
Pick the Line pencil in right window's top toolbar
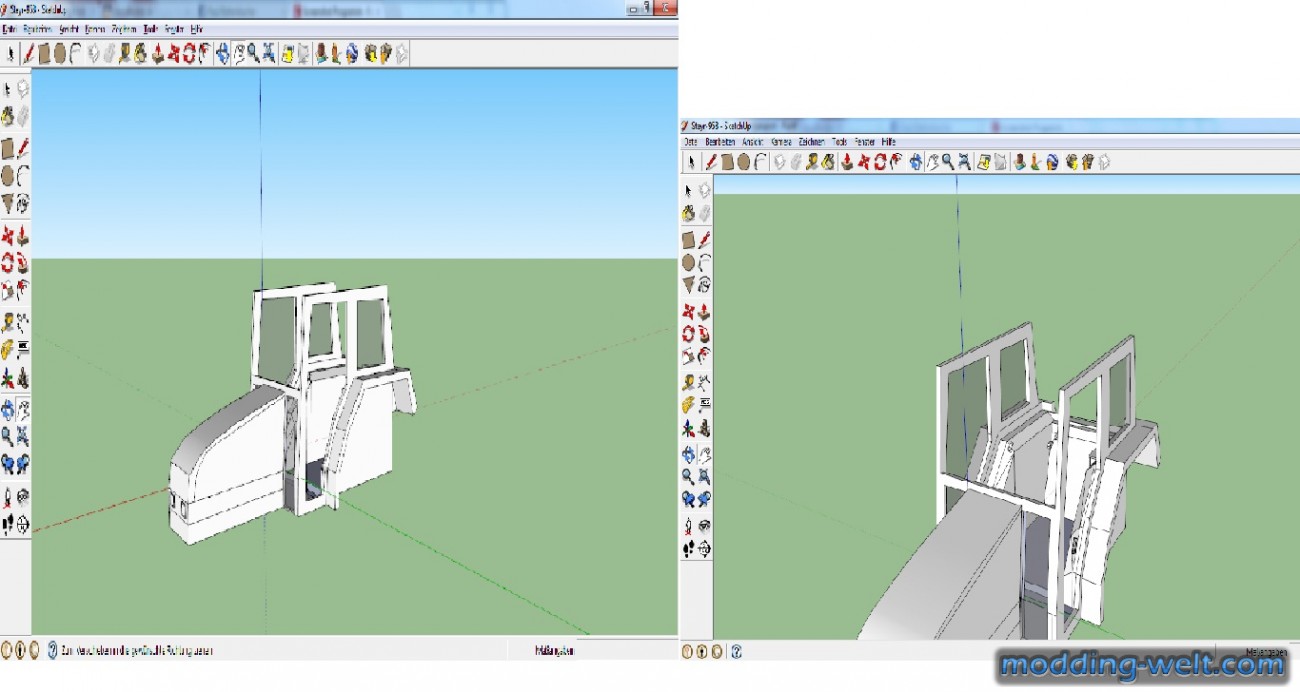(711, 162)
